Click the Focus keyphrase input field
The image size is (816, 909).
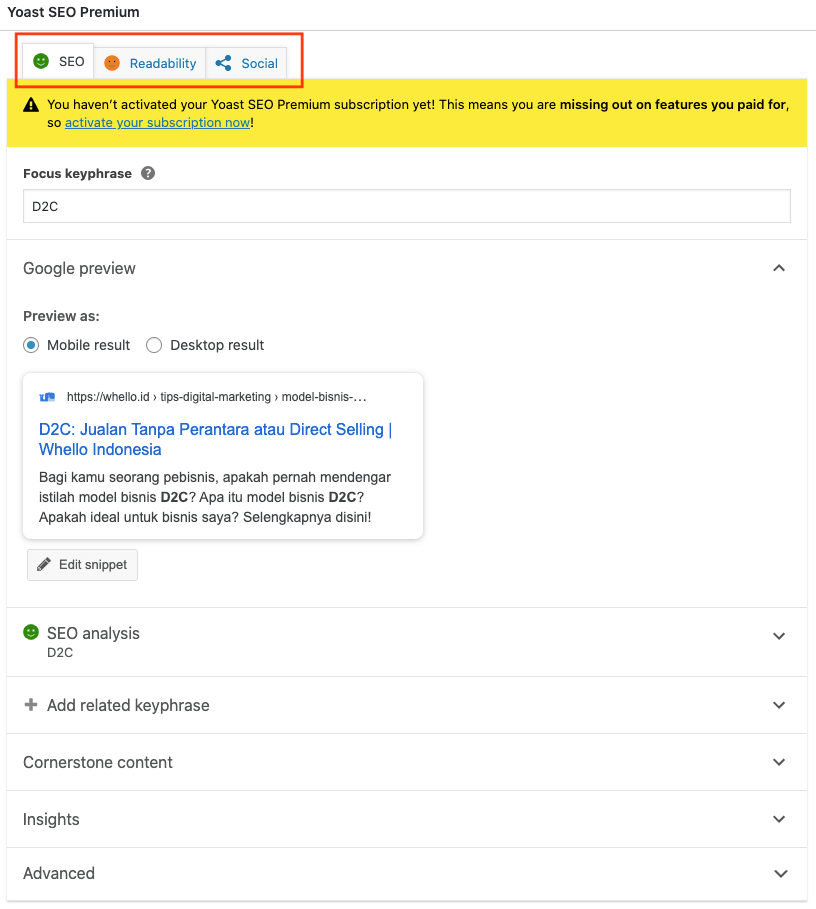point(406,206)
